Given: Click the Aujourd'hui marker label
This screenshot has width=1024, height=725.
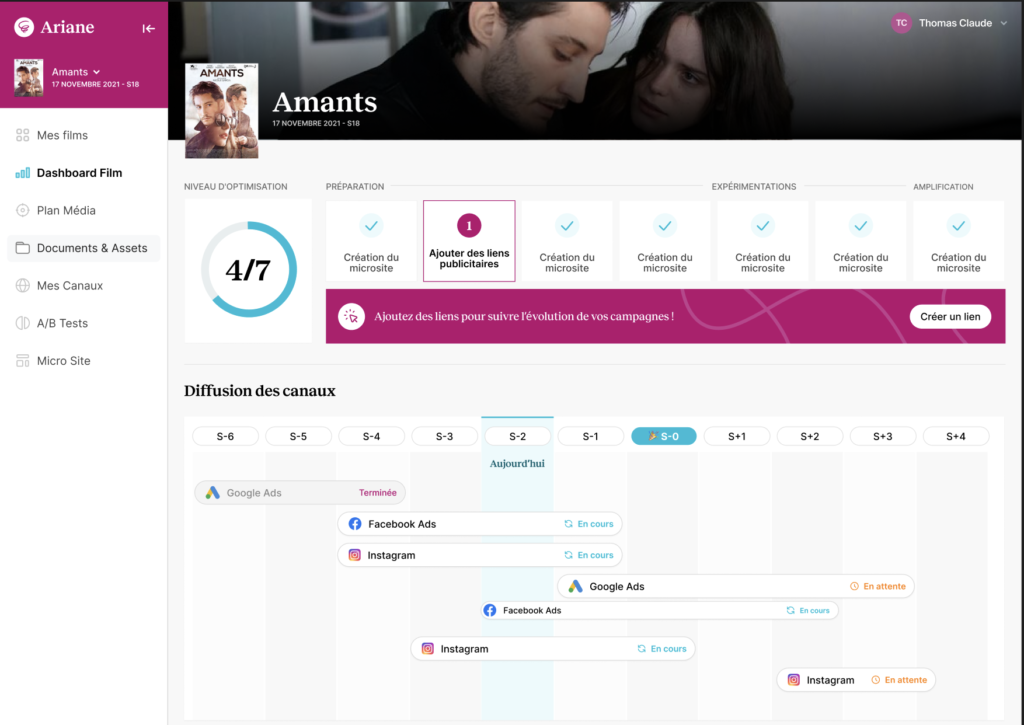Looking at the screenshot, I should (x=517, y=464).
